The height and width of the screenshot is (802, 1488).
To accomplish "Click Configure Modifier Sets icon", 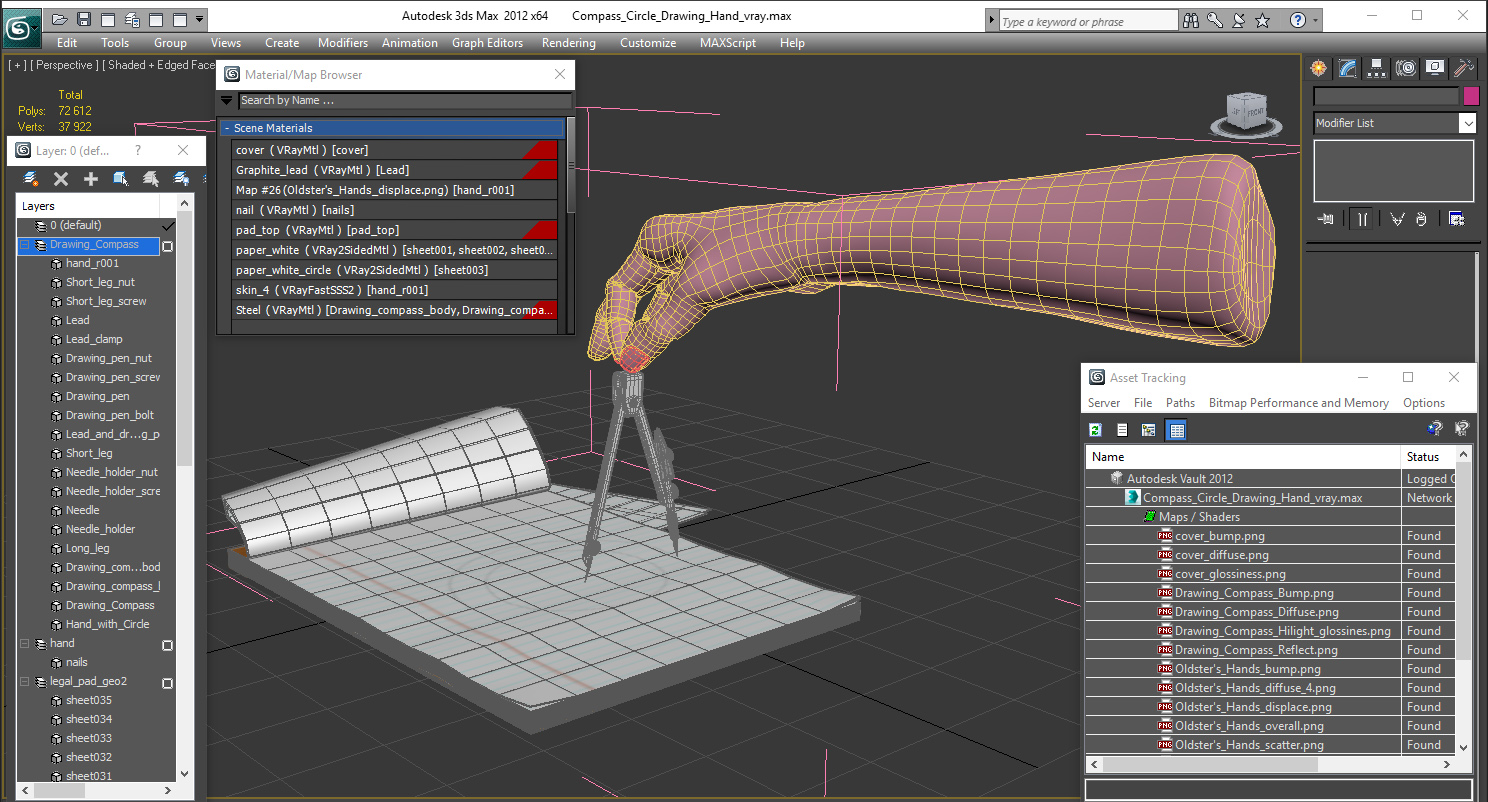I will (1456, 219).
